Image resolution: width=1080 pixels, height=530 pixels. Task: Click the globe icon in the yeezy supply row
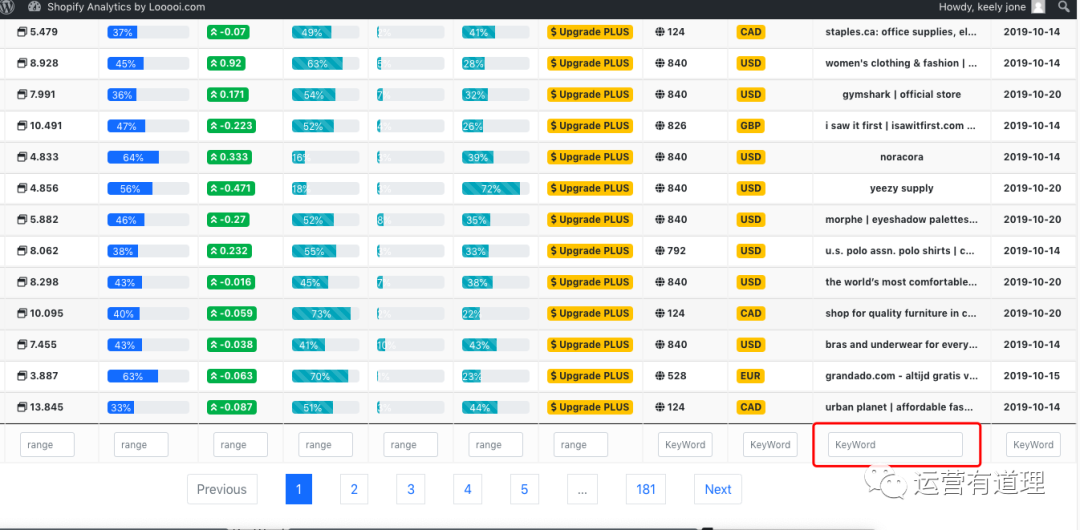(x=660, y=188)
